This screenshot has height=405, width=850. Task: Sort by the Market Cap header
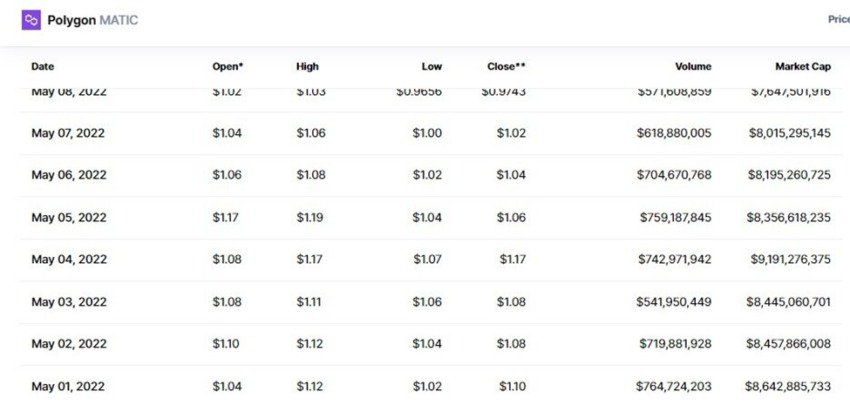802,67
